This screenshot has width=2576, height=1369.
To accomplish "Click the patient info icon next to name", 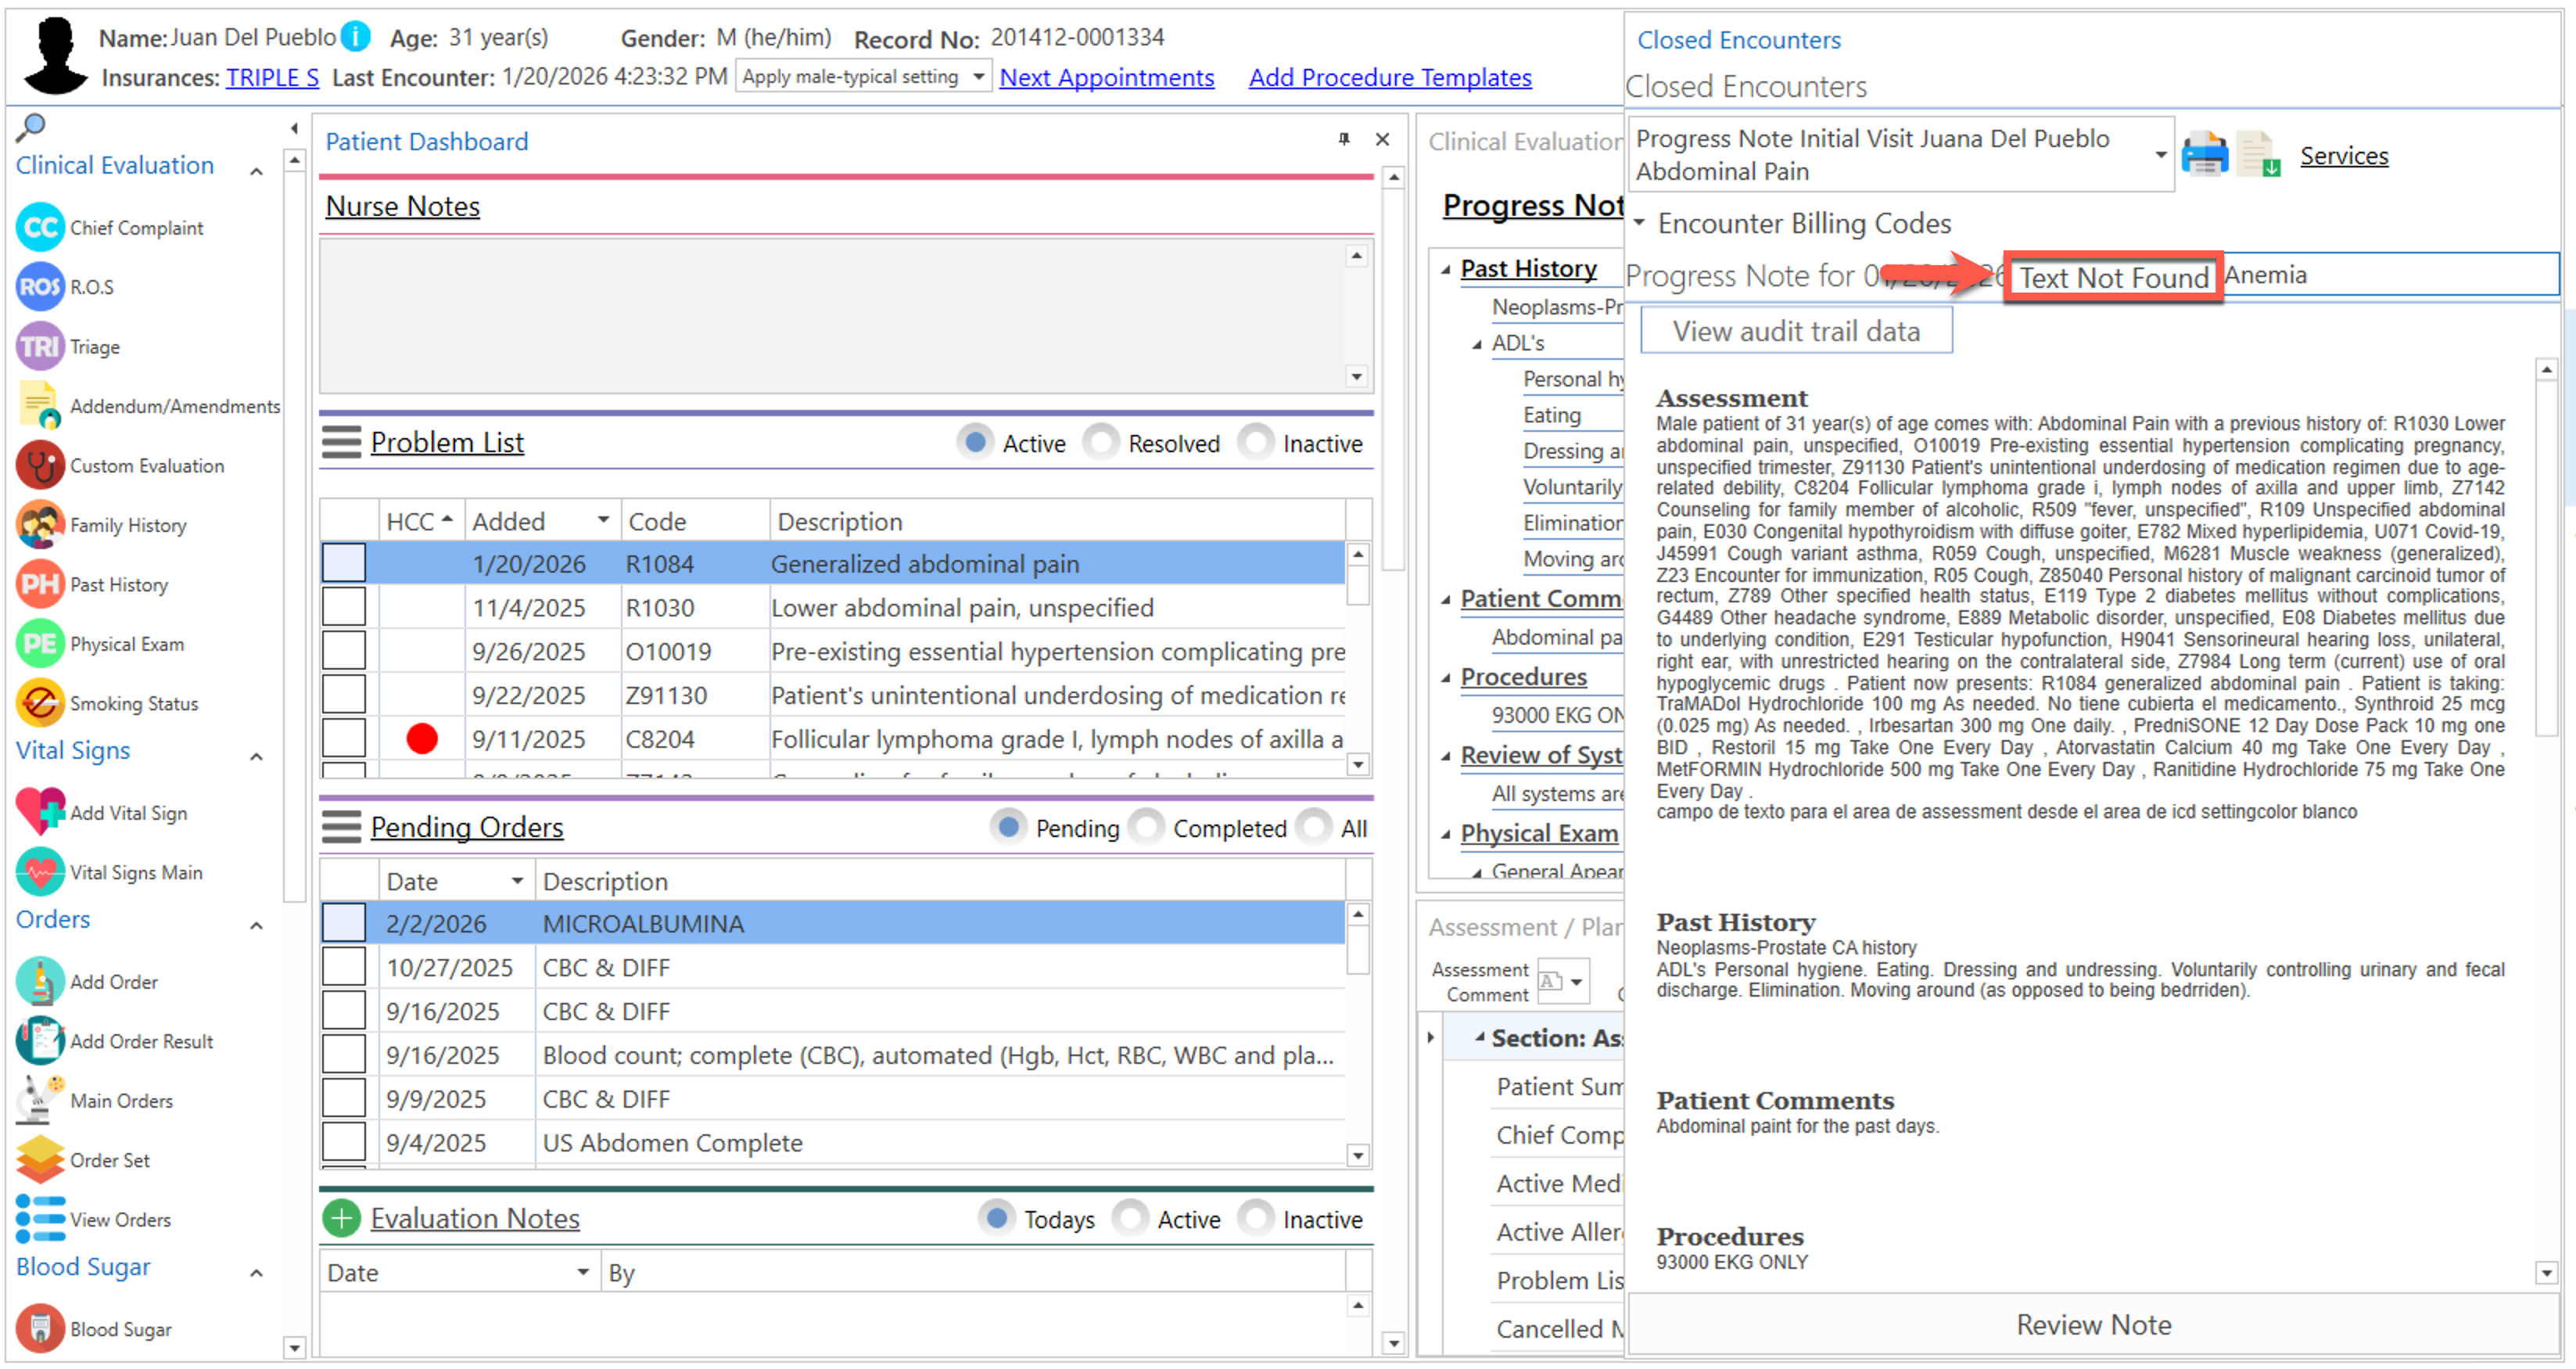I will click(x=355, y=37).
